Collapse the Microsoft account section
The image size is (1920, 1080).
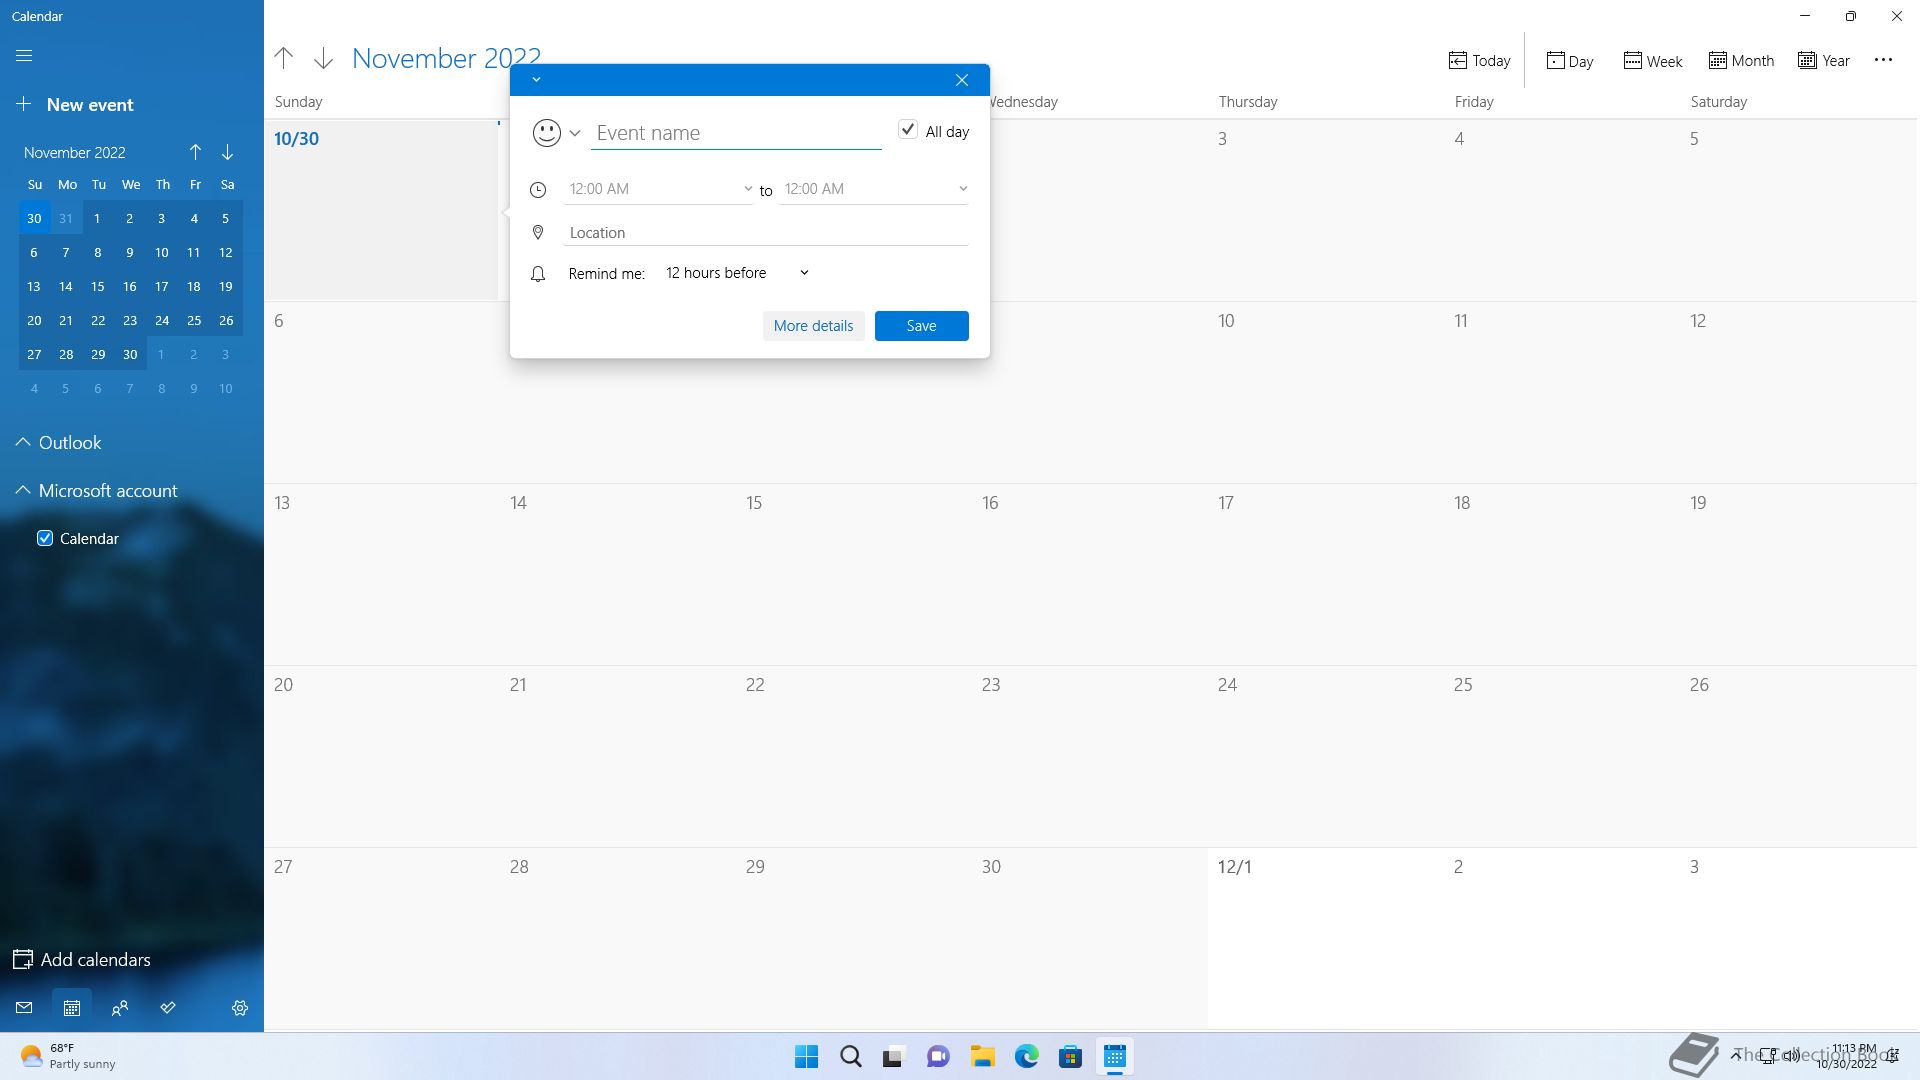tap(96, 491)
